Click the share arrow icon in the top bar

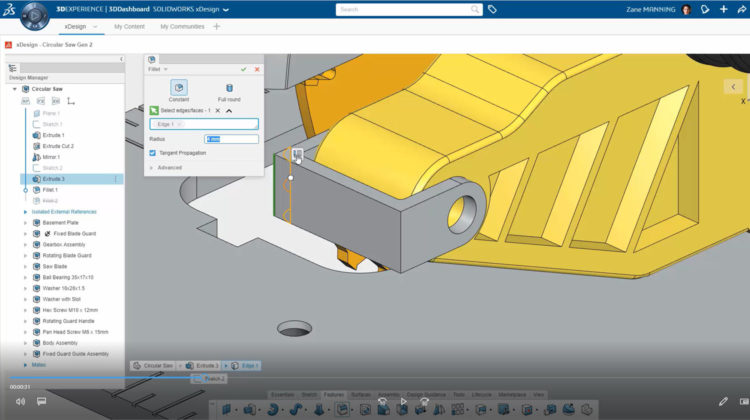(x=740, y=9)
